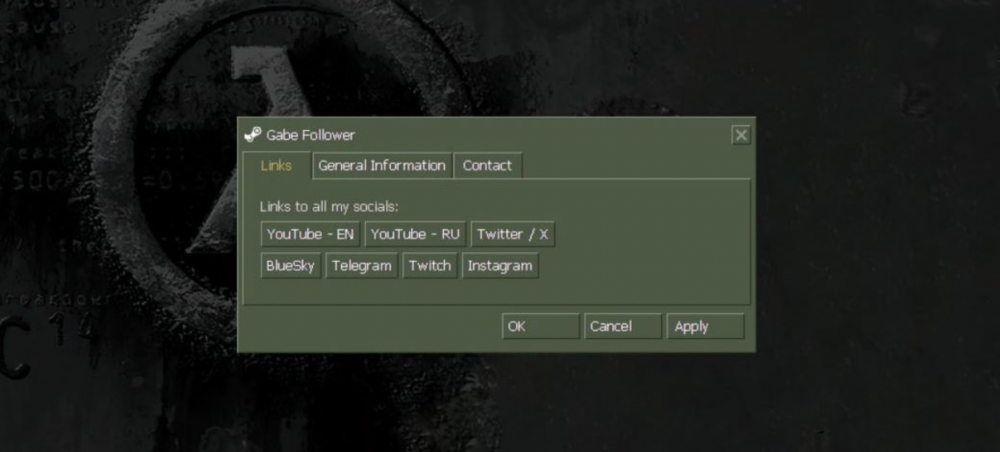Click the BlueSky button

pyautogui.click(x=290, y=266)
